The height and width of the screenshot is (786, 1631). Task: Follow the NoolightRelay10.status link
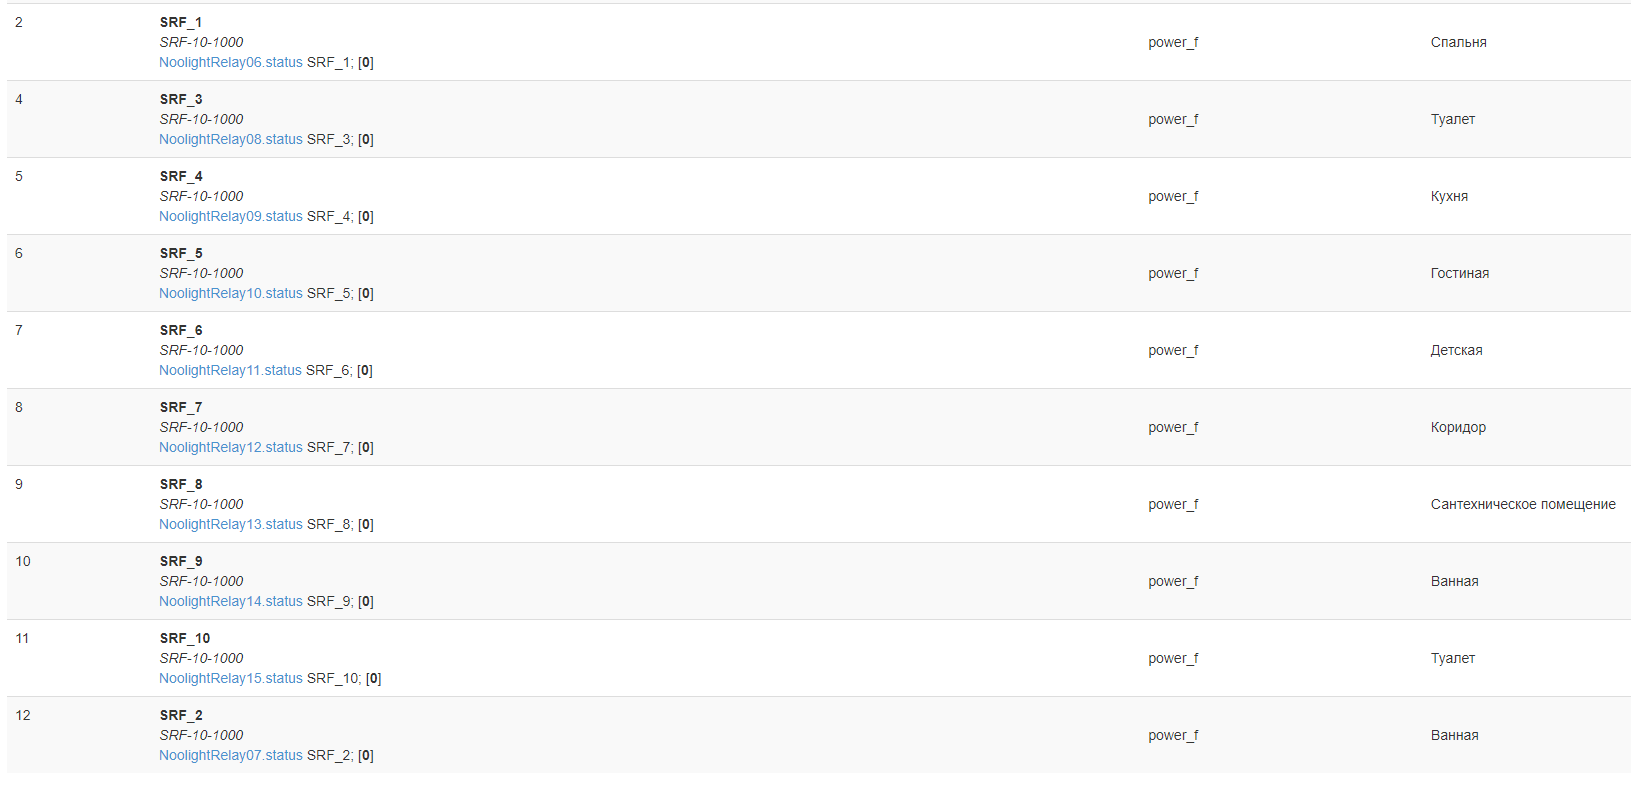[x=230, y=293]
